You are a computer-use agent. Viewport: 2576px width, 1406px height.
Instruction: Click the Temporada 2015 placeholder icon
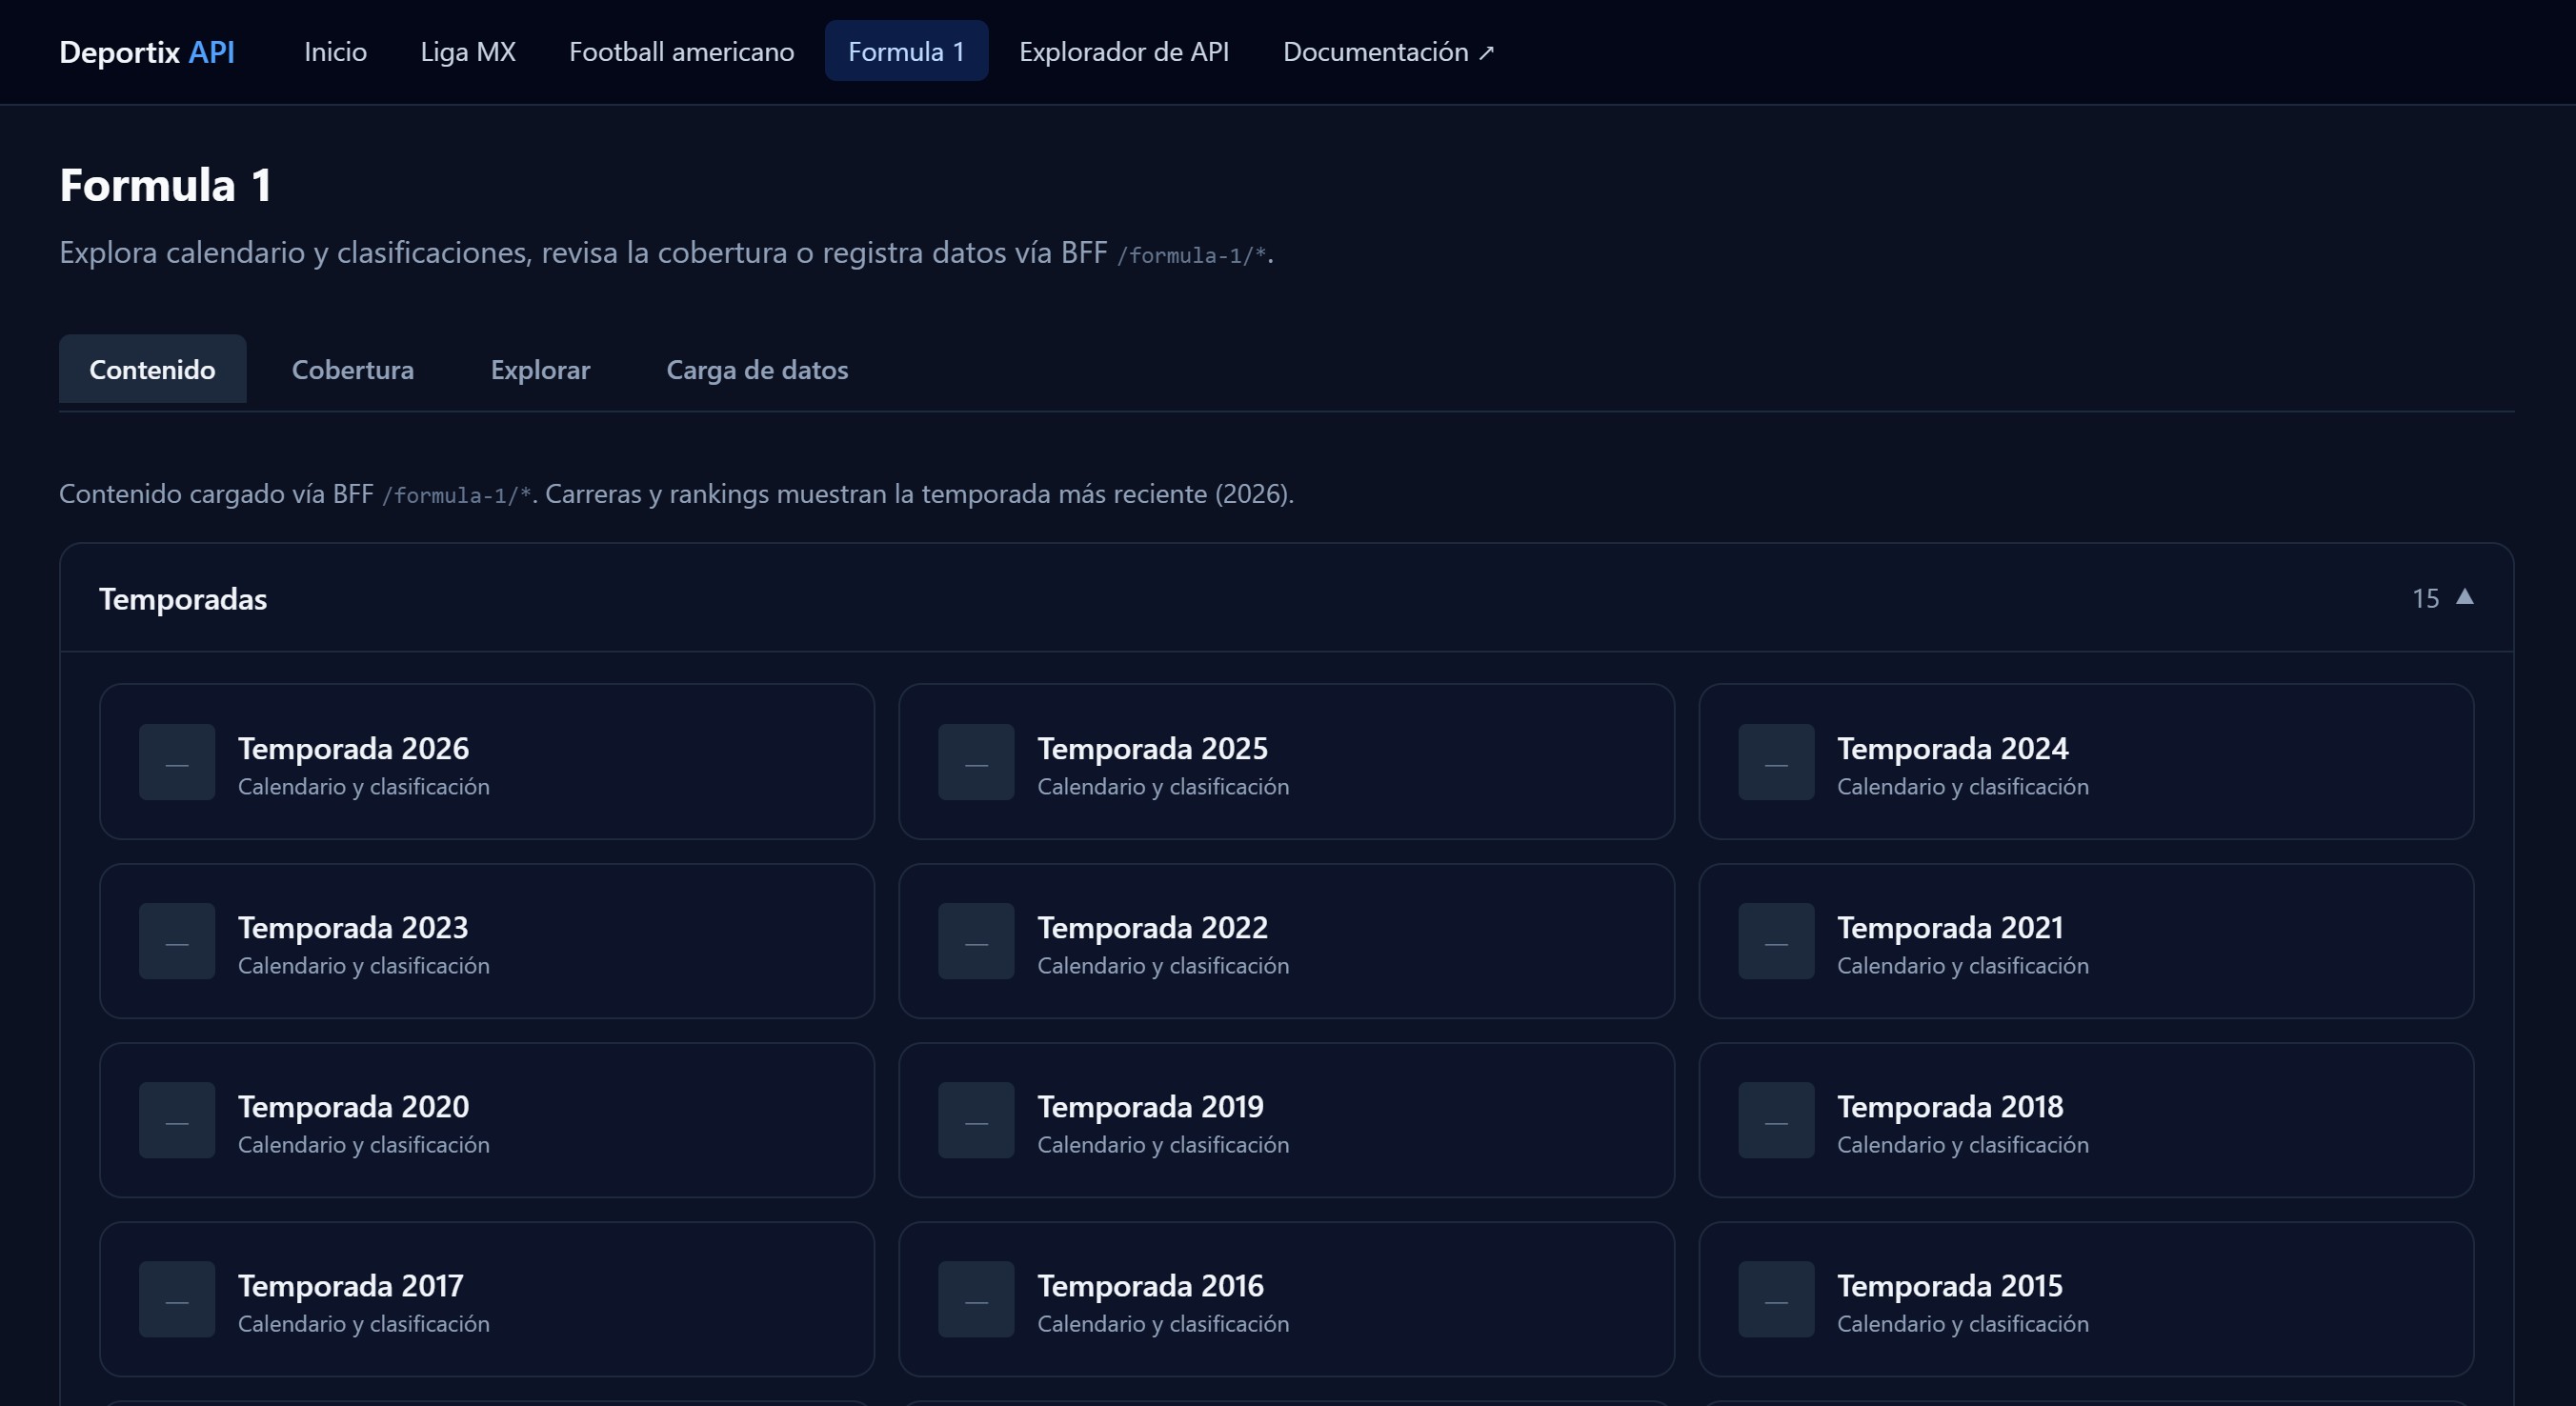click(x=1776, y=1299)
